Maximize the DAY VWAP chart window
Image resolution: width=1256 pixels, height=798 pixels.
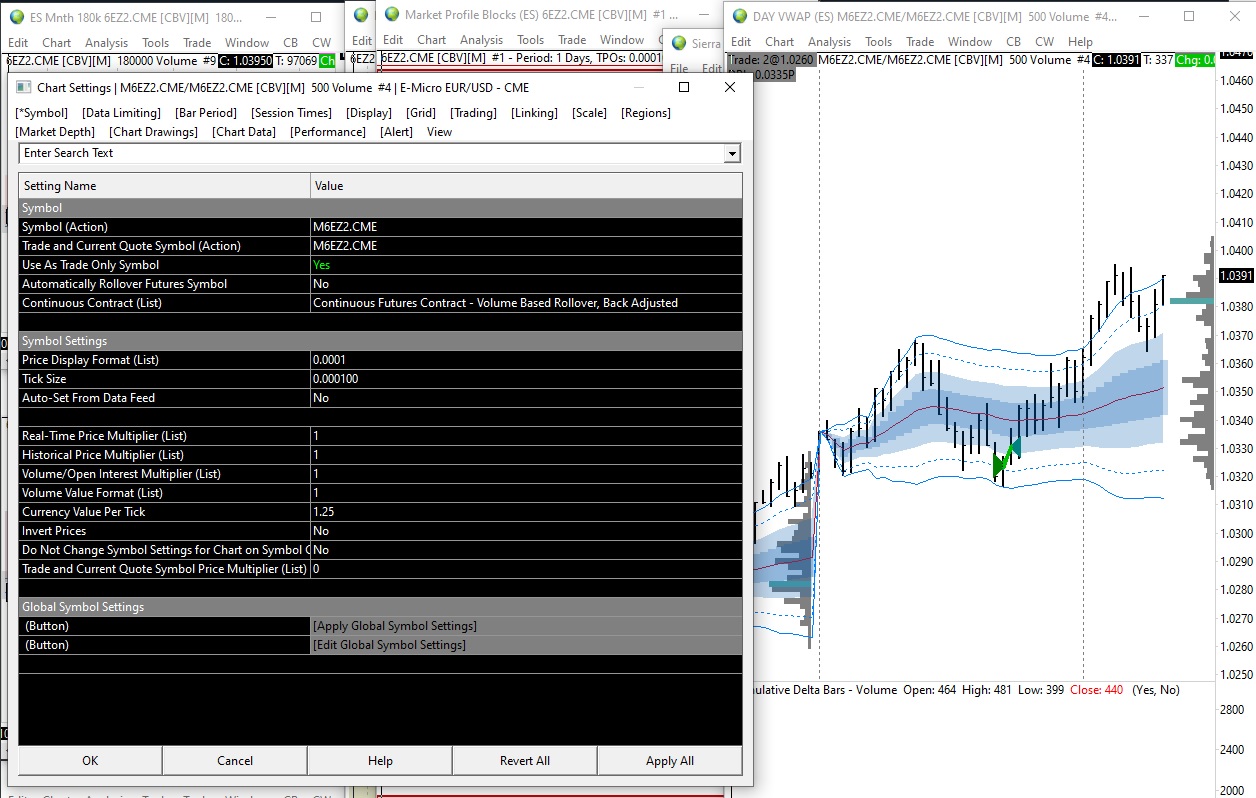click(1189, 16)
